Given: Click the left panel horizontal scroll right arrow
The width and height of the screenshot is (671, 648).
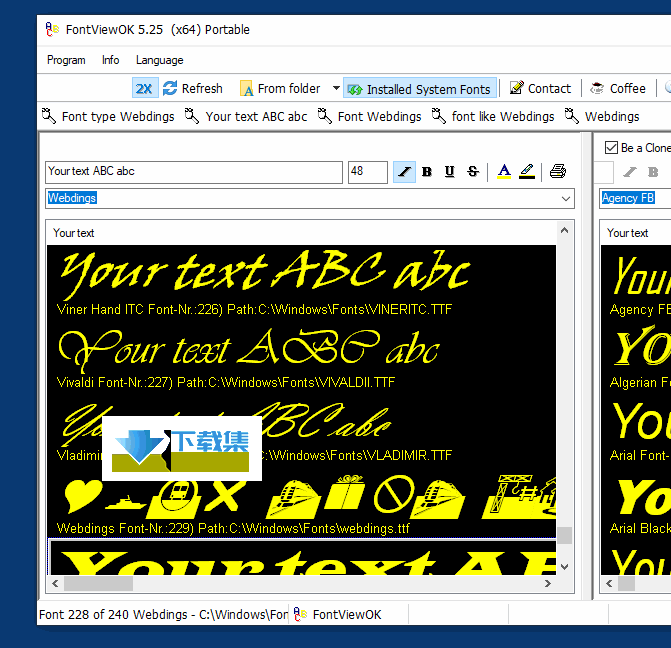Looking at the screenshot, I should pos(548,583).
